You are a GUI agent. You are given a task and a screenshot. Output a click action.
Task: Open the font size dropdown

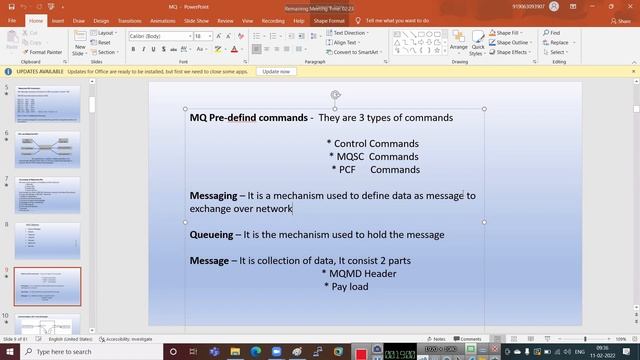pos(210,36)
